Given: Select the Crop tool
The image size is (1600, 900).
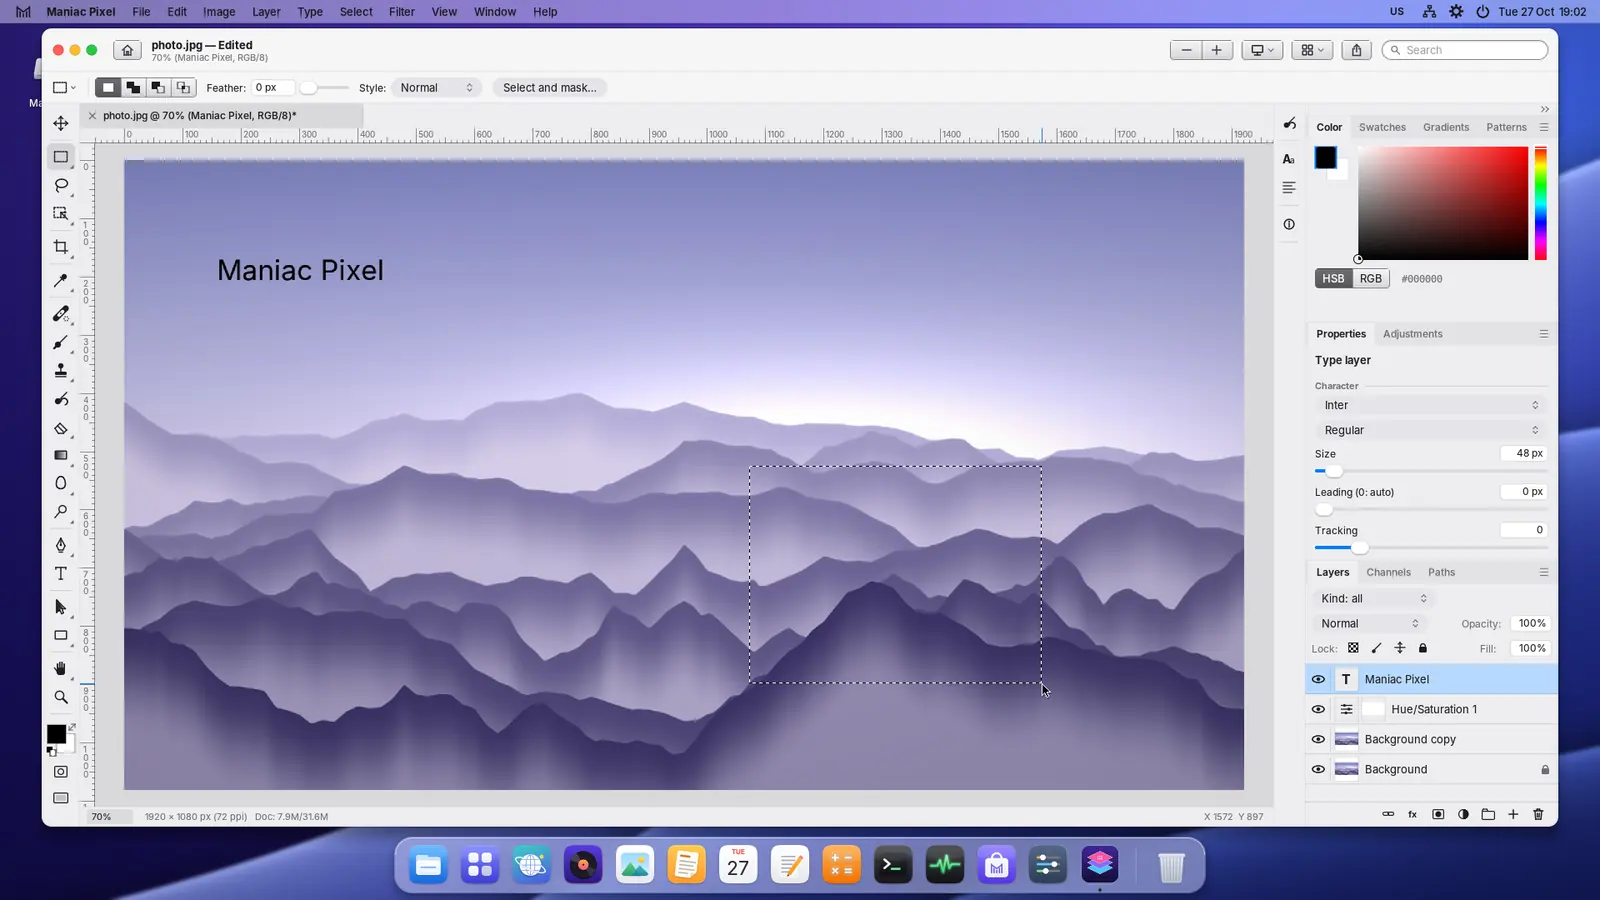Looking at the screenshot, I should (61, 247).
